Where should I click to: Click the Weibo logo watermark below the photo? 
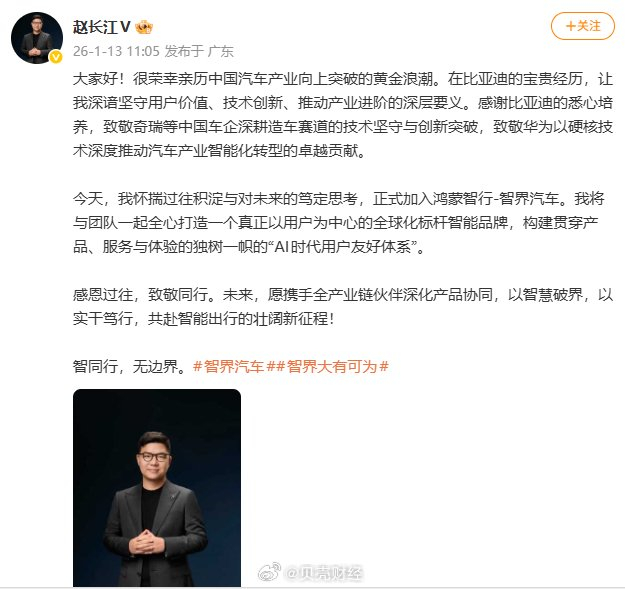(269, 572)
